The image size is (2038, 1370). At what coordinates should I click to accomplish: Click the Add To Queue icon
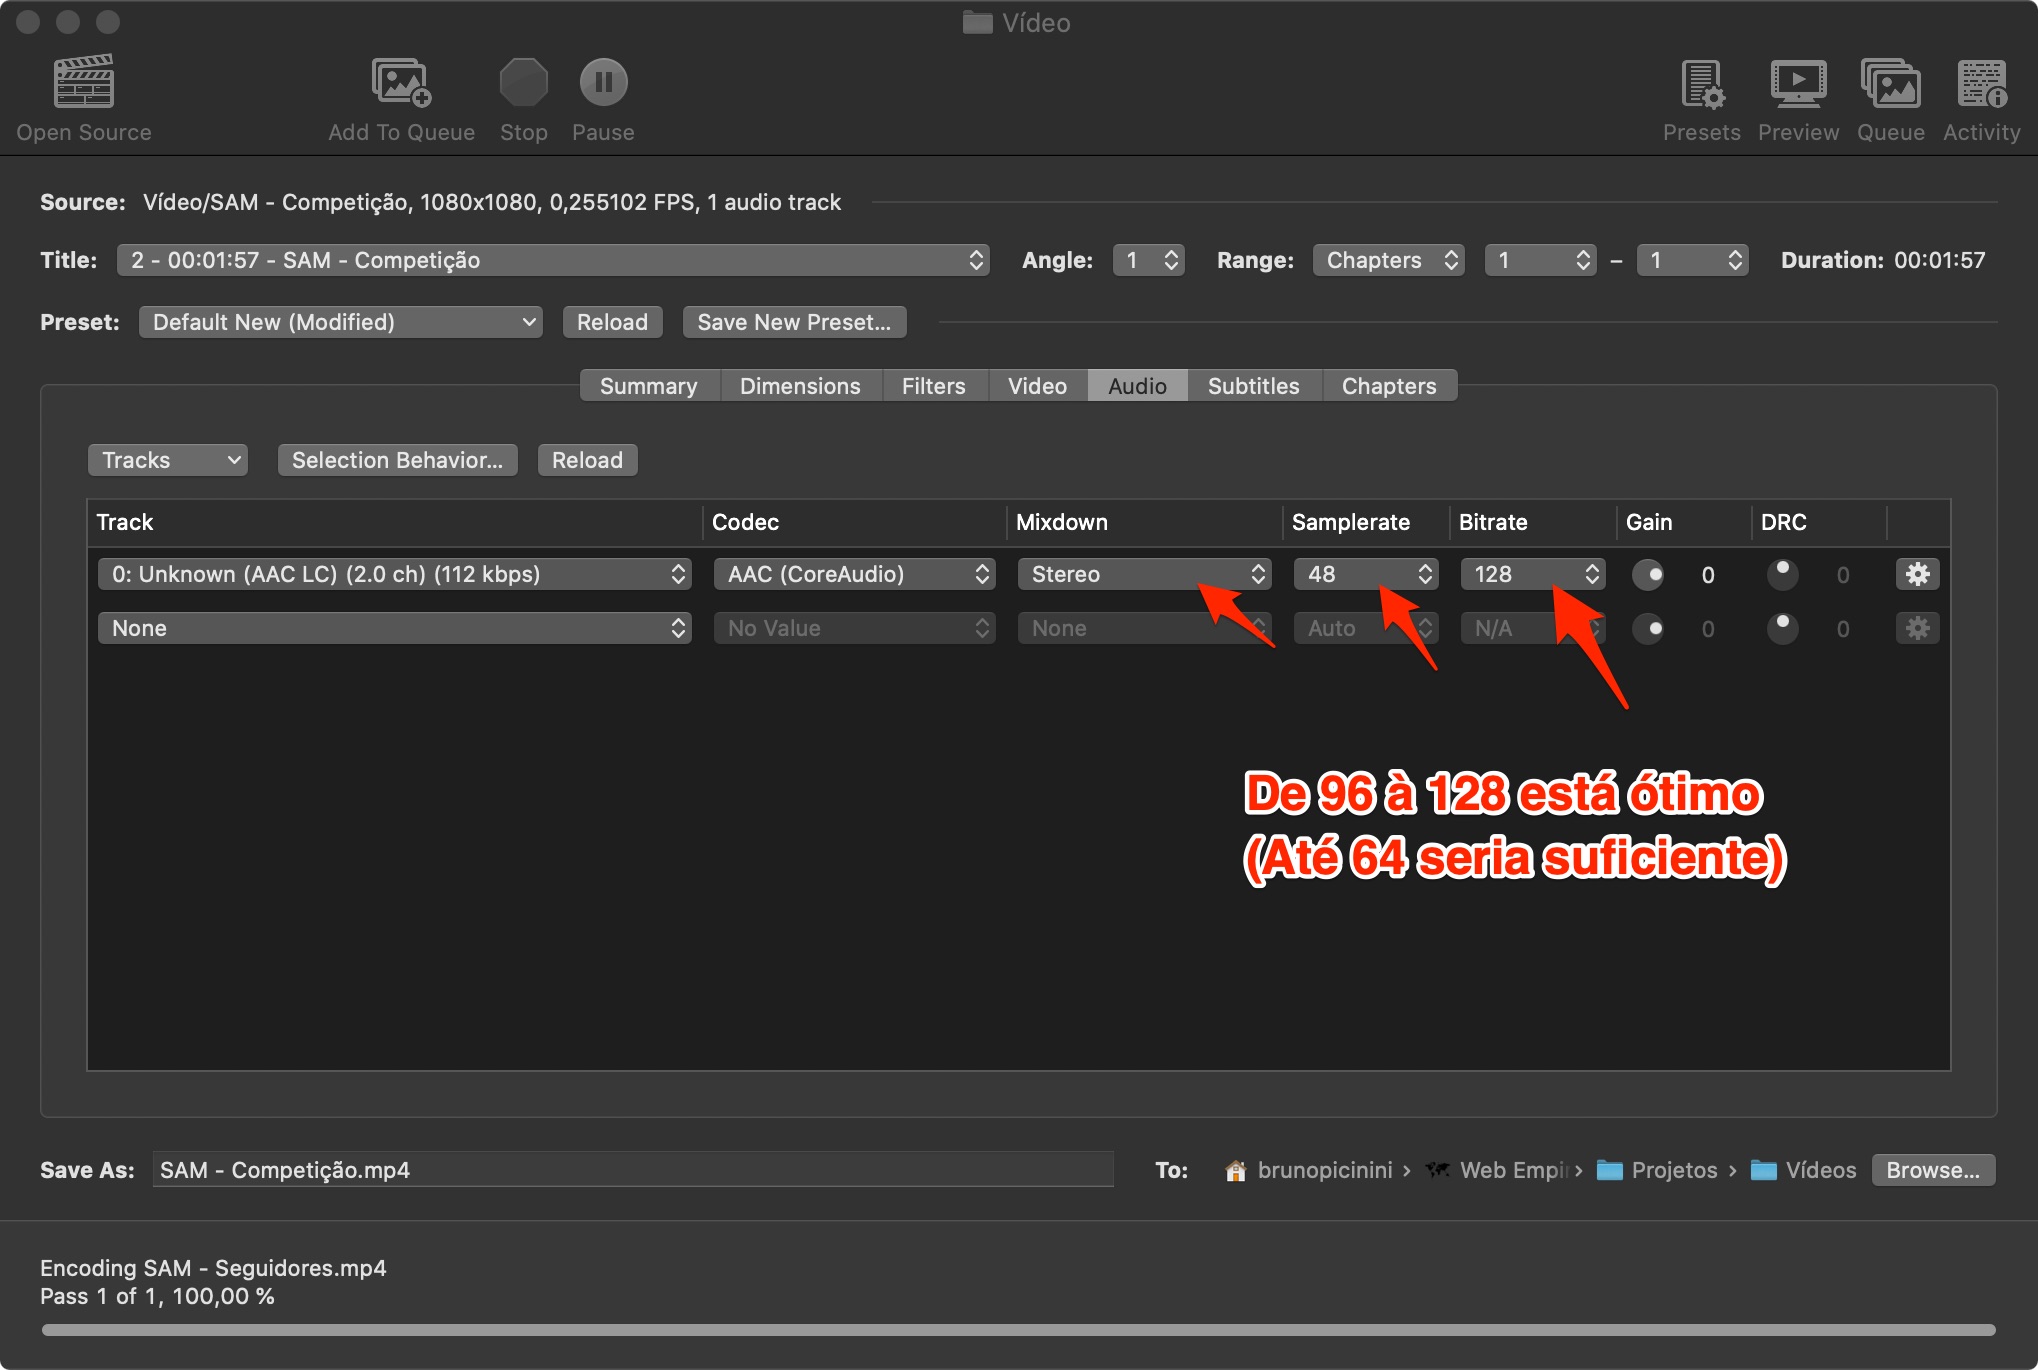pyautogui.click(x=401, y=82)
